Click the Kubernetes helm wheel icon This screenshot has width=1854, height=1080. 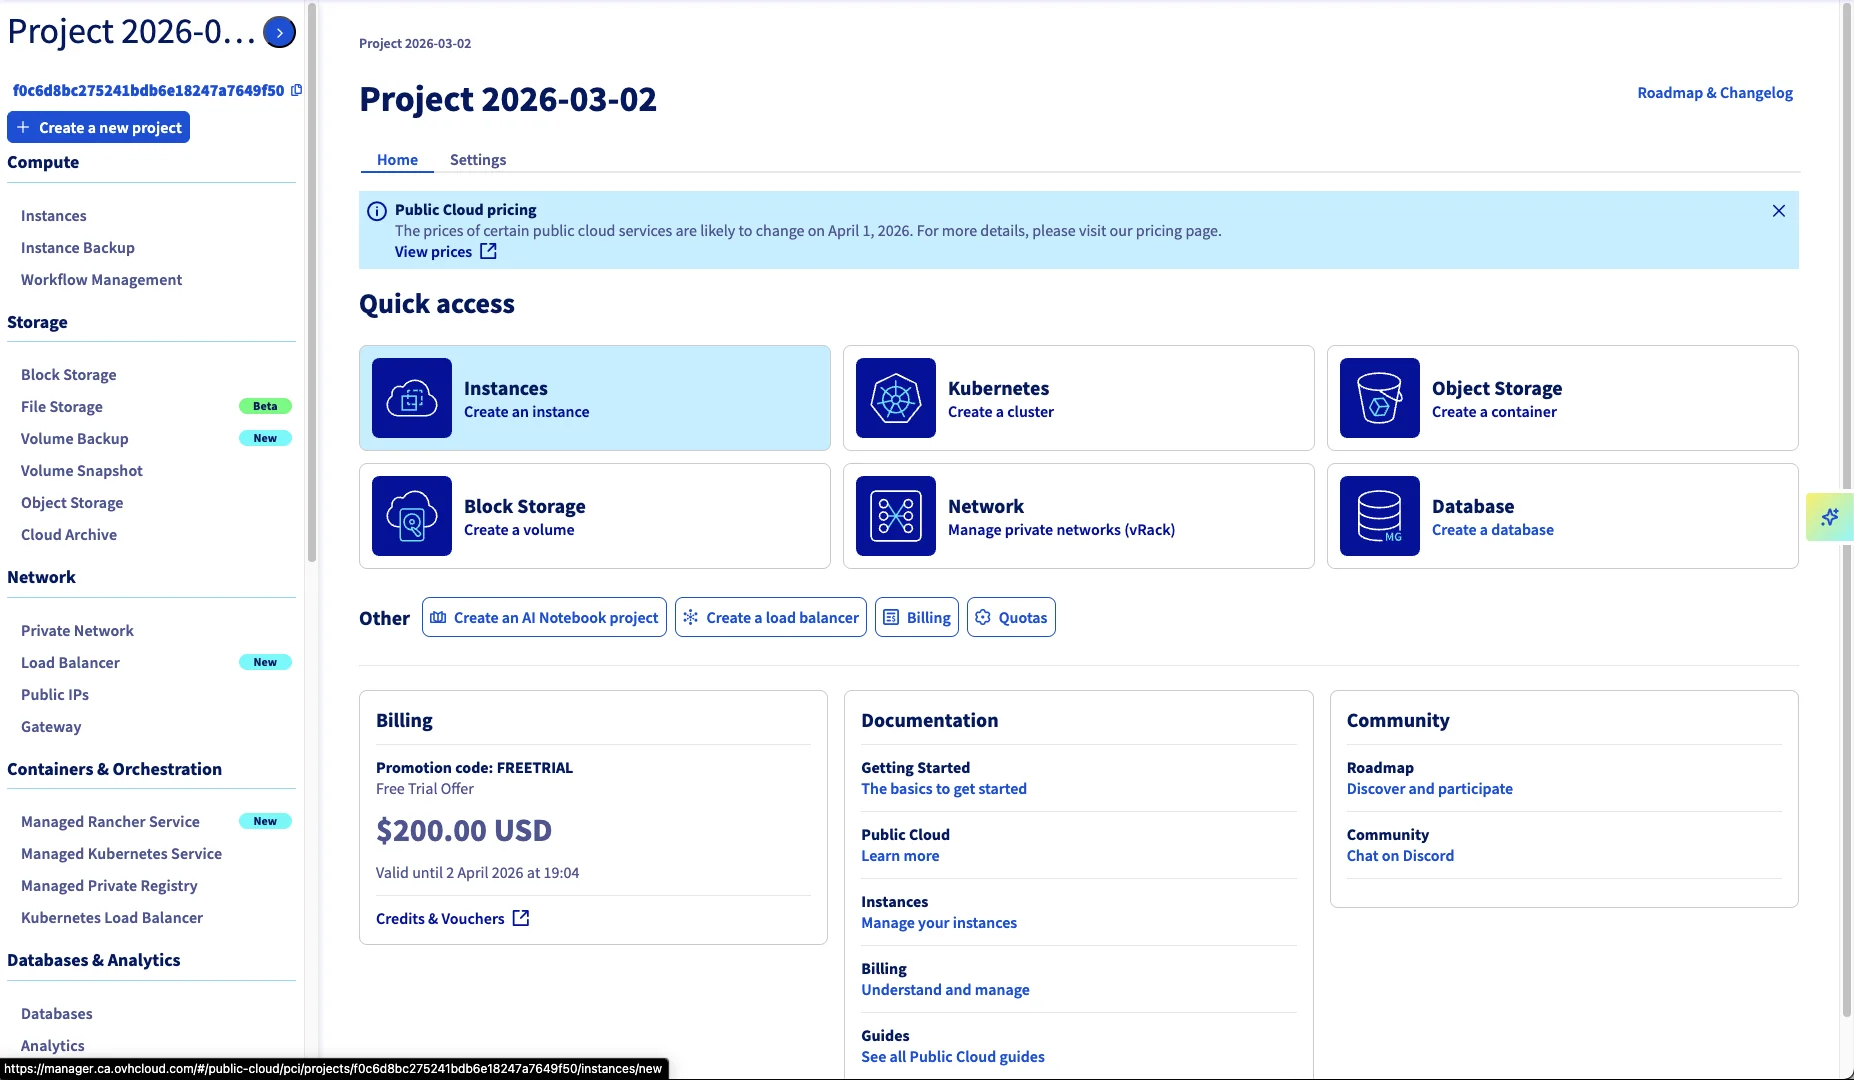(895, 398)
